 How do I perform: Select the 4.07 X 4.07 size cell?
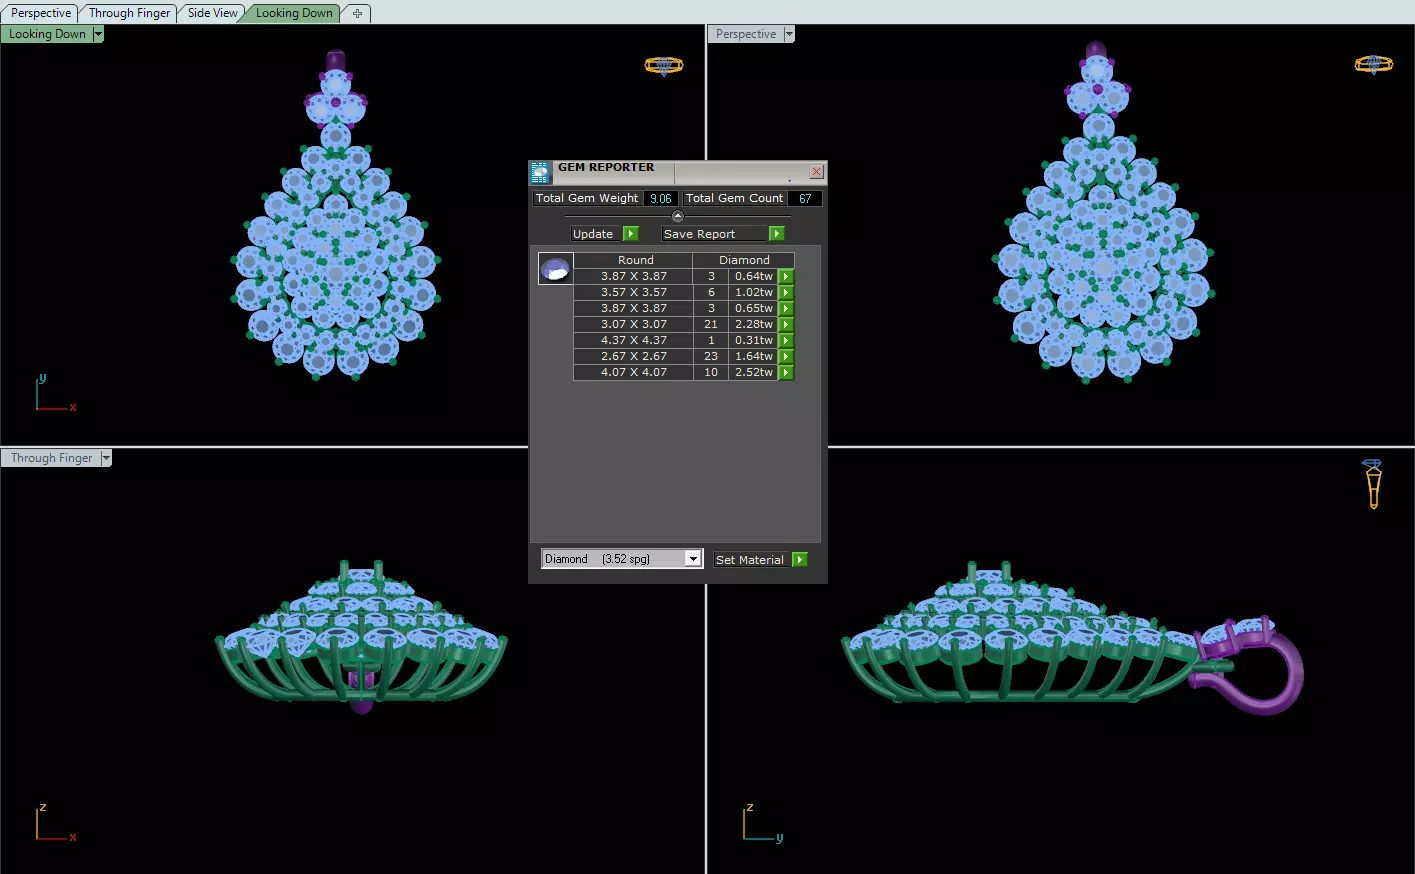[633, 373]
